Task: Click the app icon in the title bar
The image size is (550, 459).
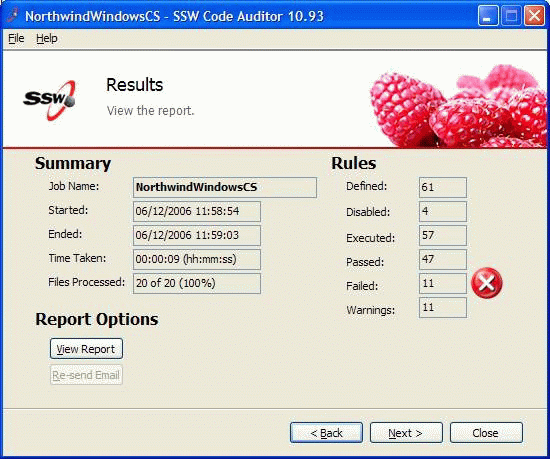Action: (13, 15)
